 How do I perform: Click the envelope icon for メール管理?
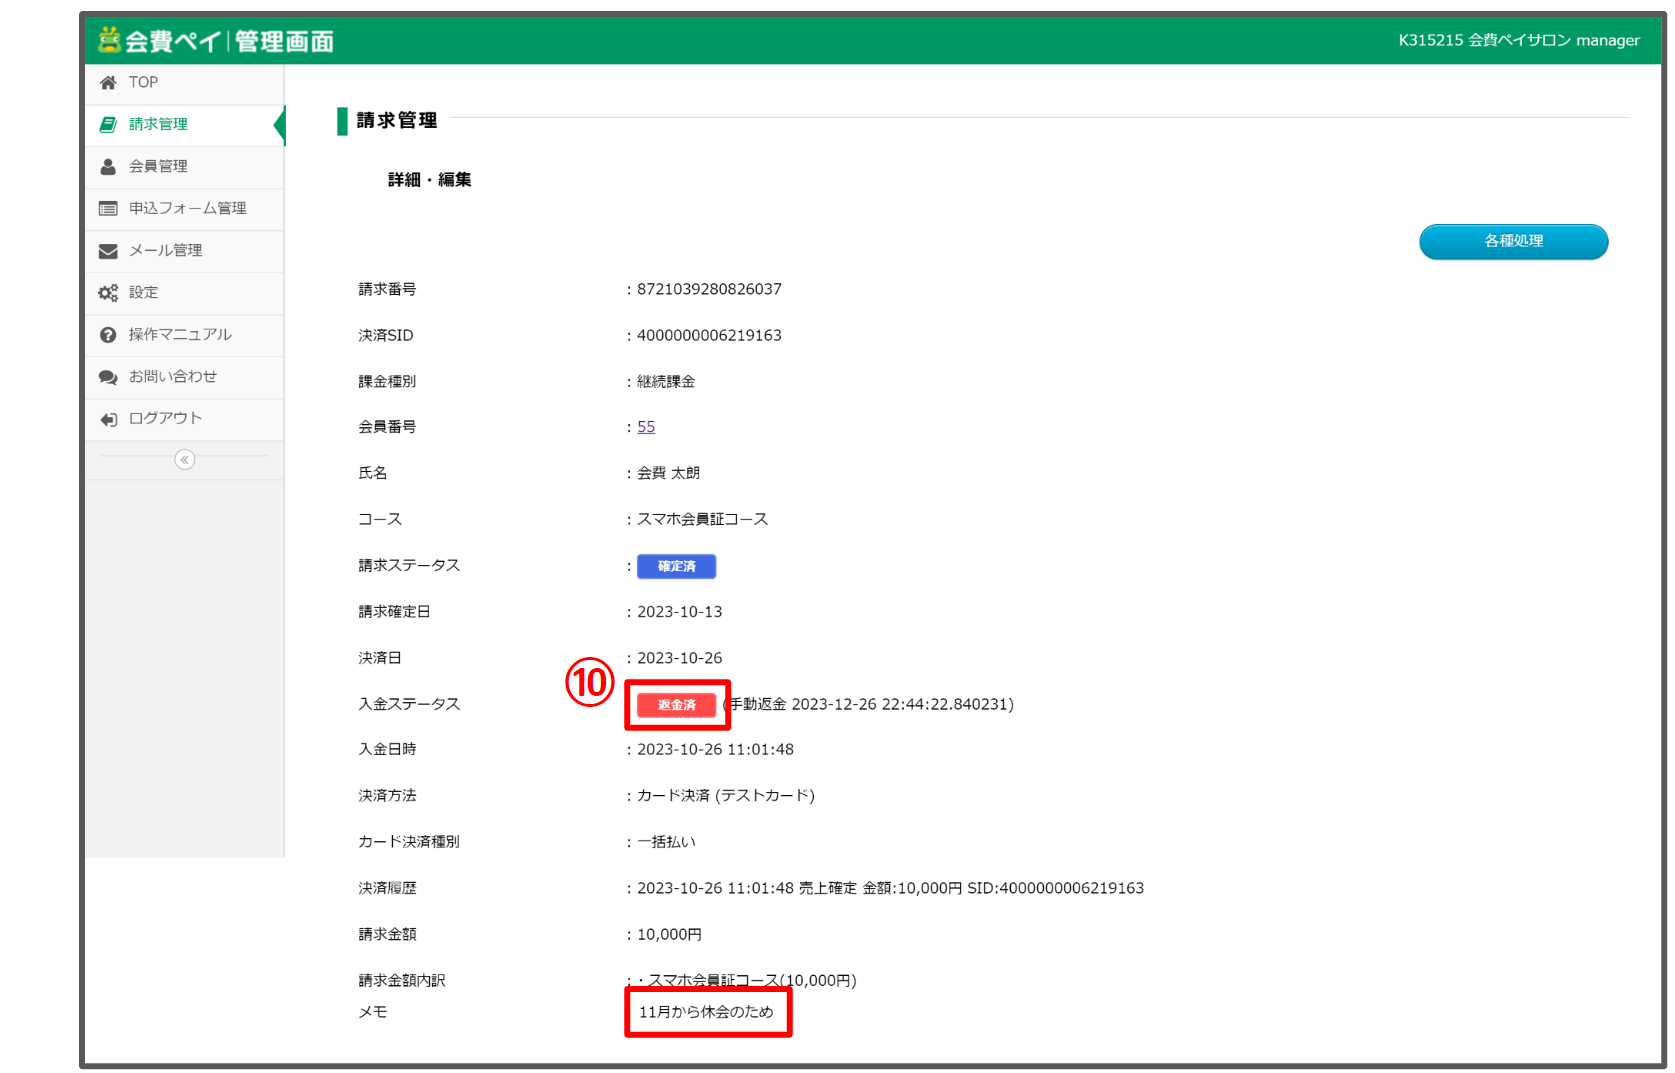[108, 251]
